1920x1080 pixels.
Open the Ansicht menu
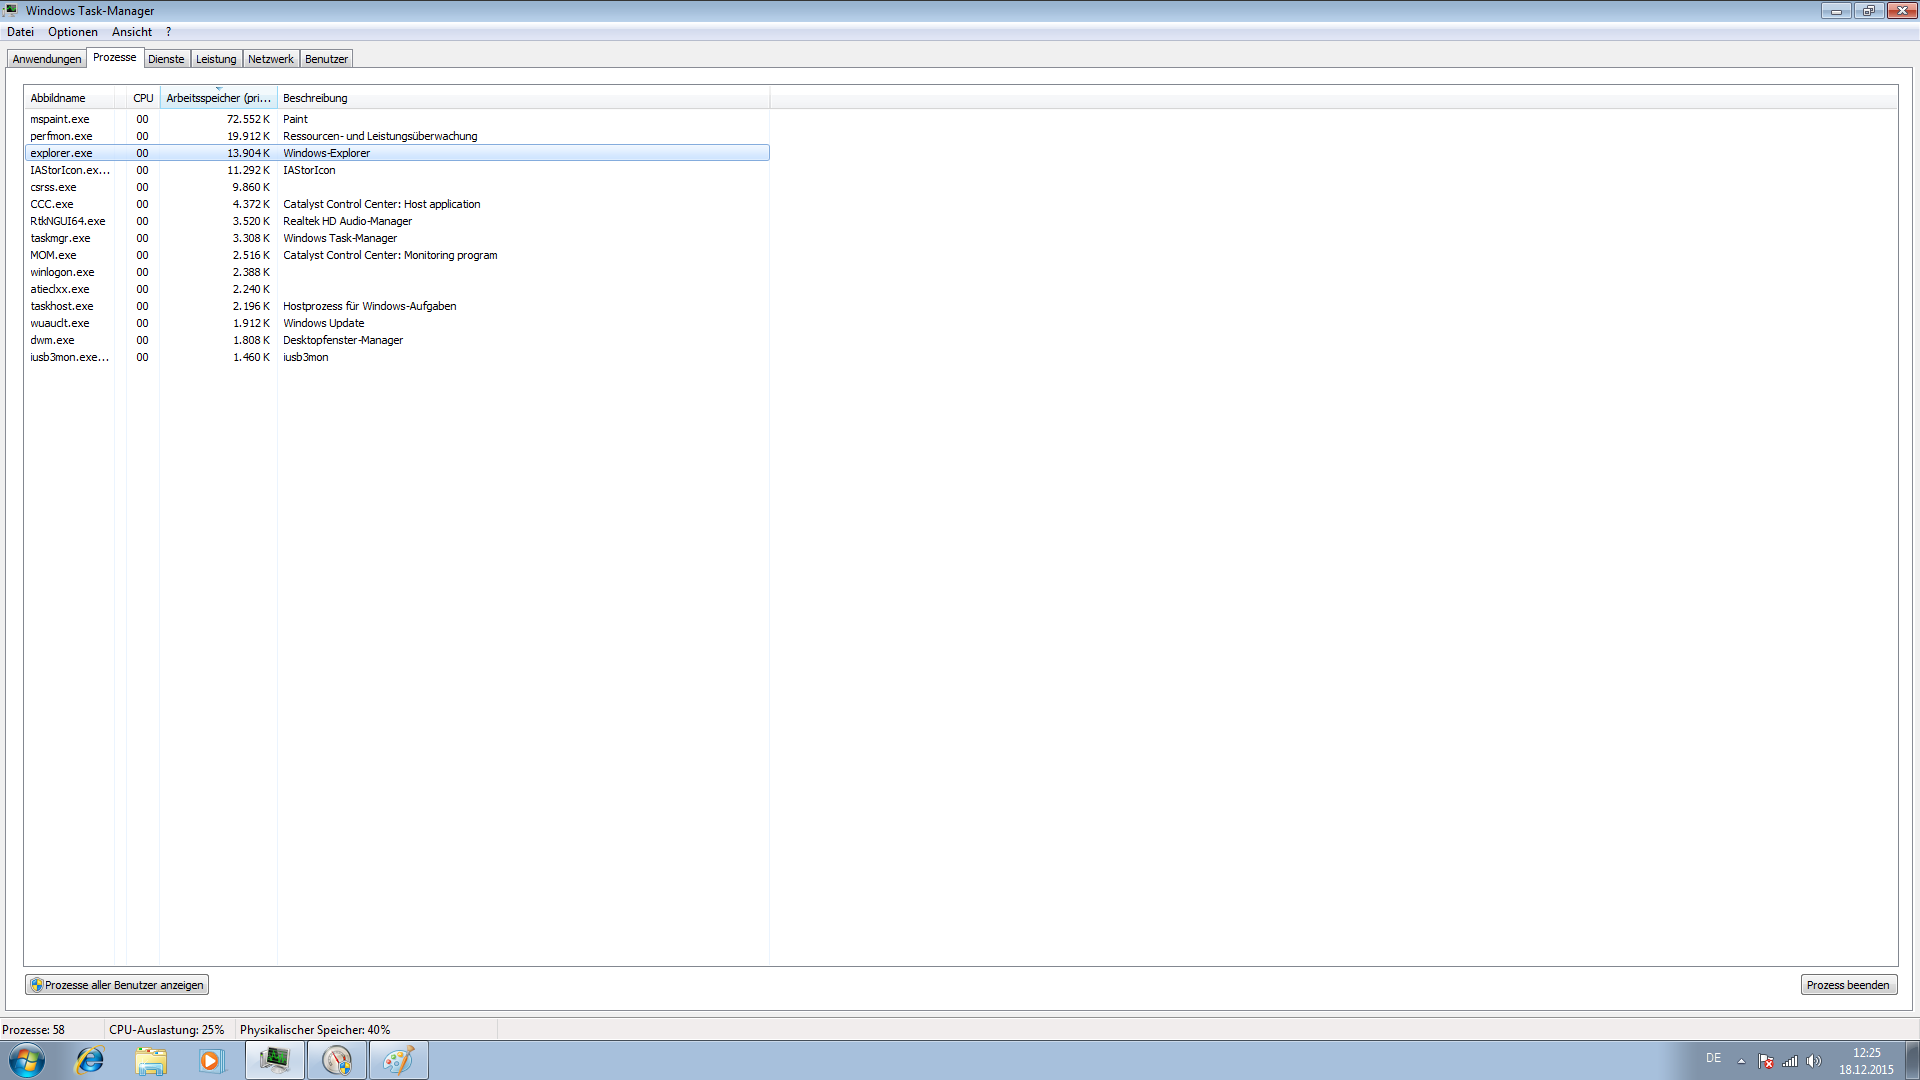[x=132, y=32]
